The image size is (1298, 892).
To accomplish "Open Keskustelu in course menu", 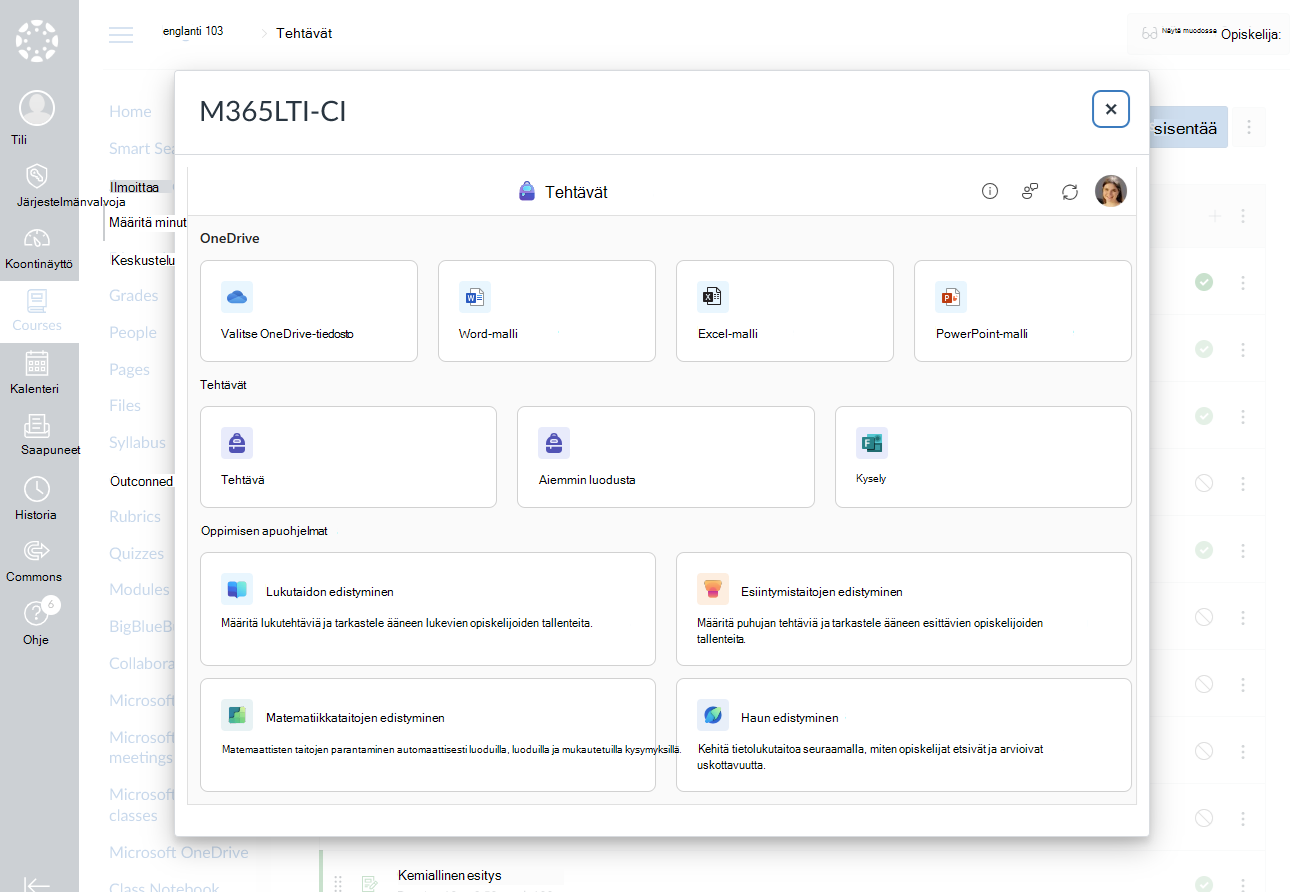I will (143, 261).
